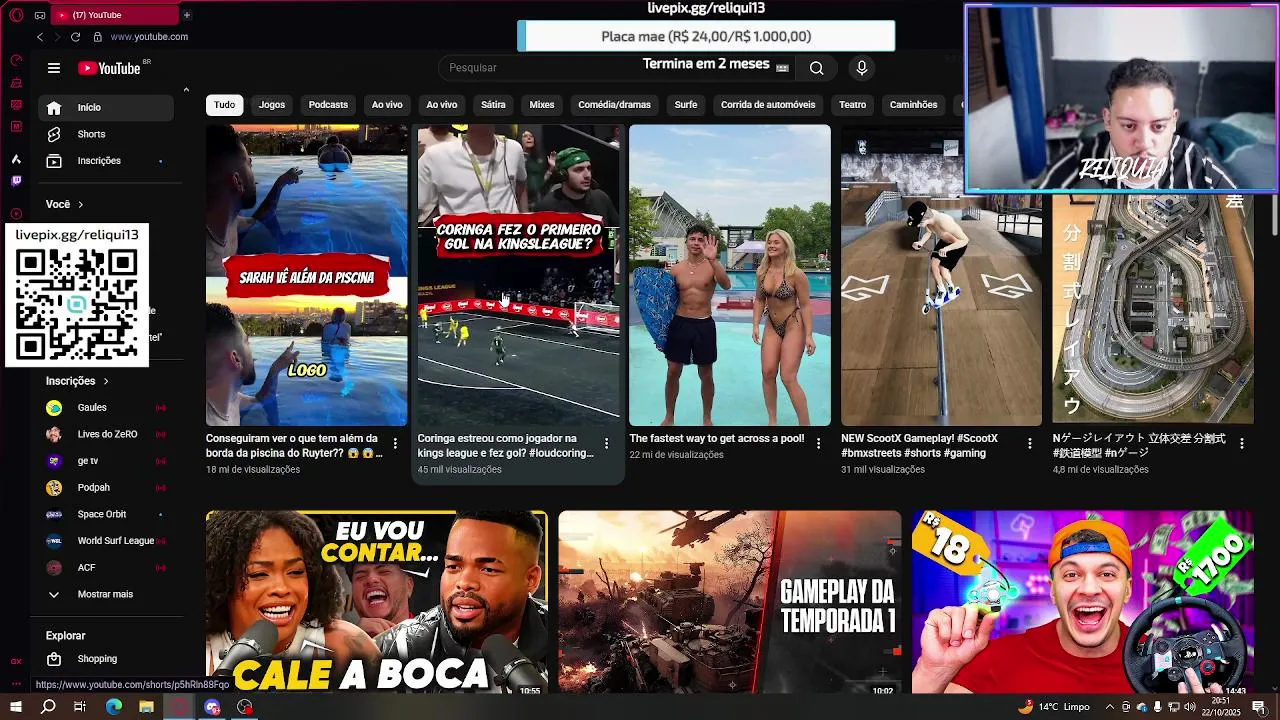Play the Coringa Kings League goal short
This screenshot has width=1280, height=720.
(x=518, y=275)
